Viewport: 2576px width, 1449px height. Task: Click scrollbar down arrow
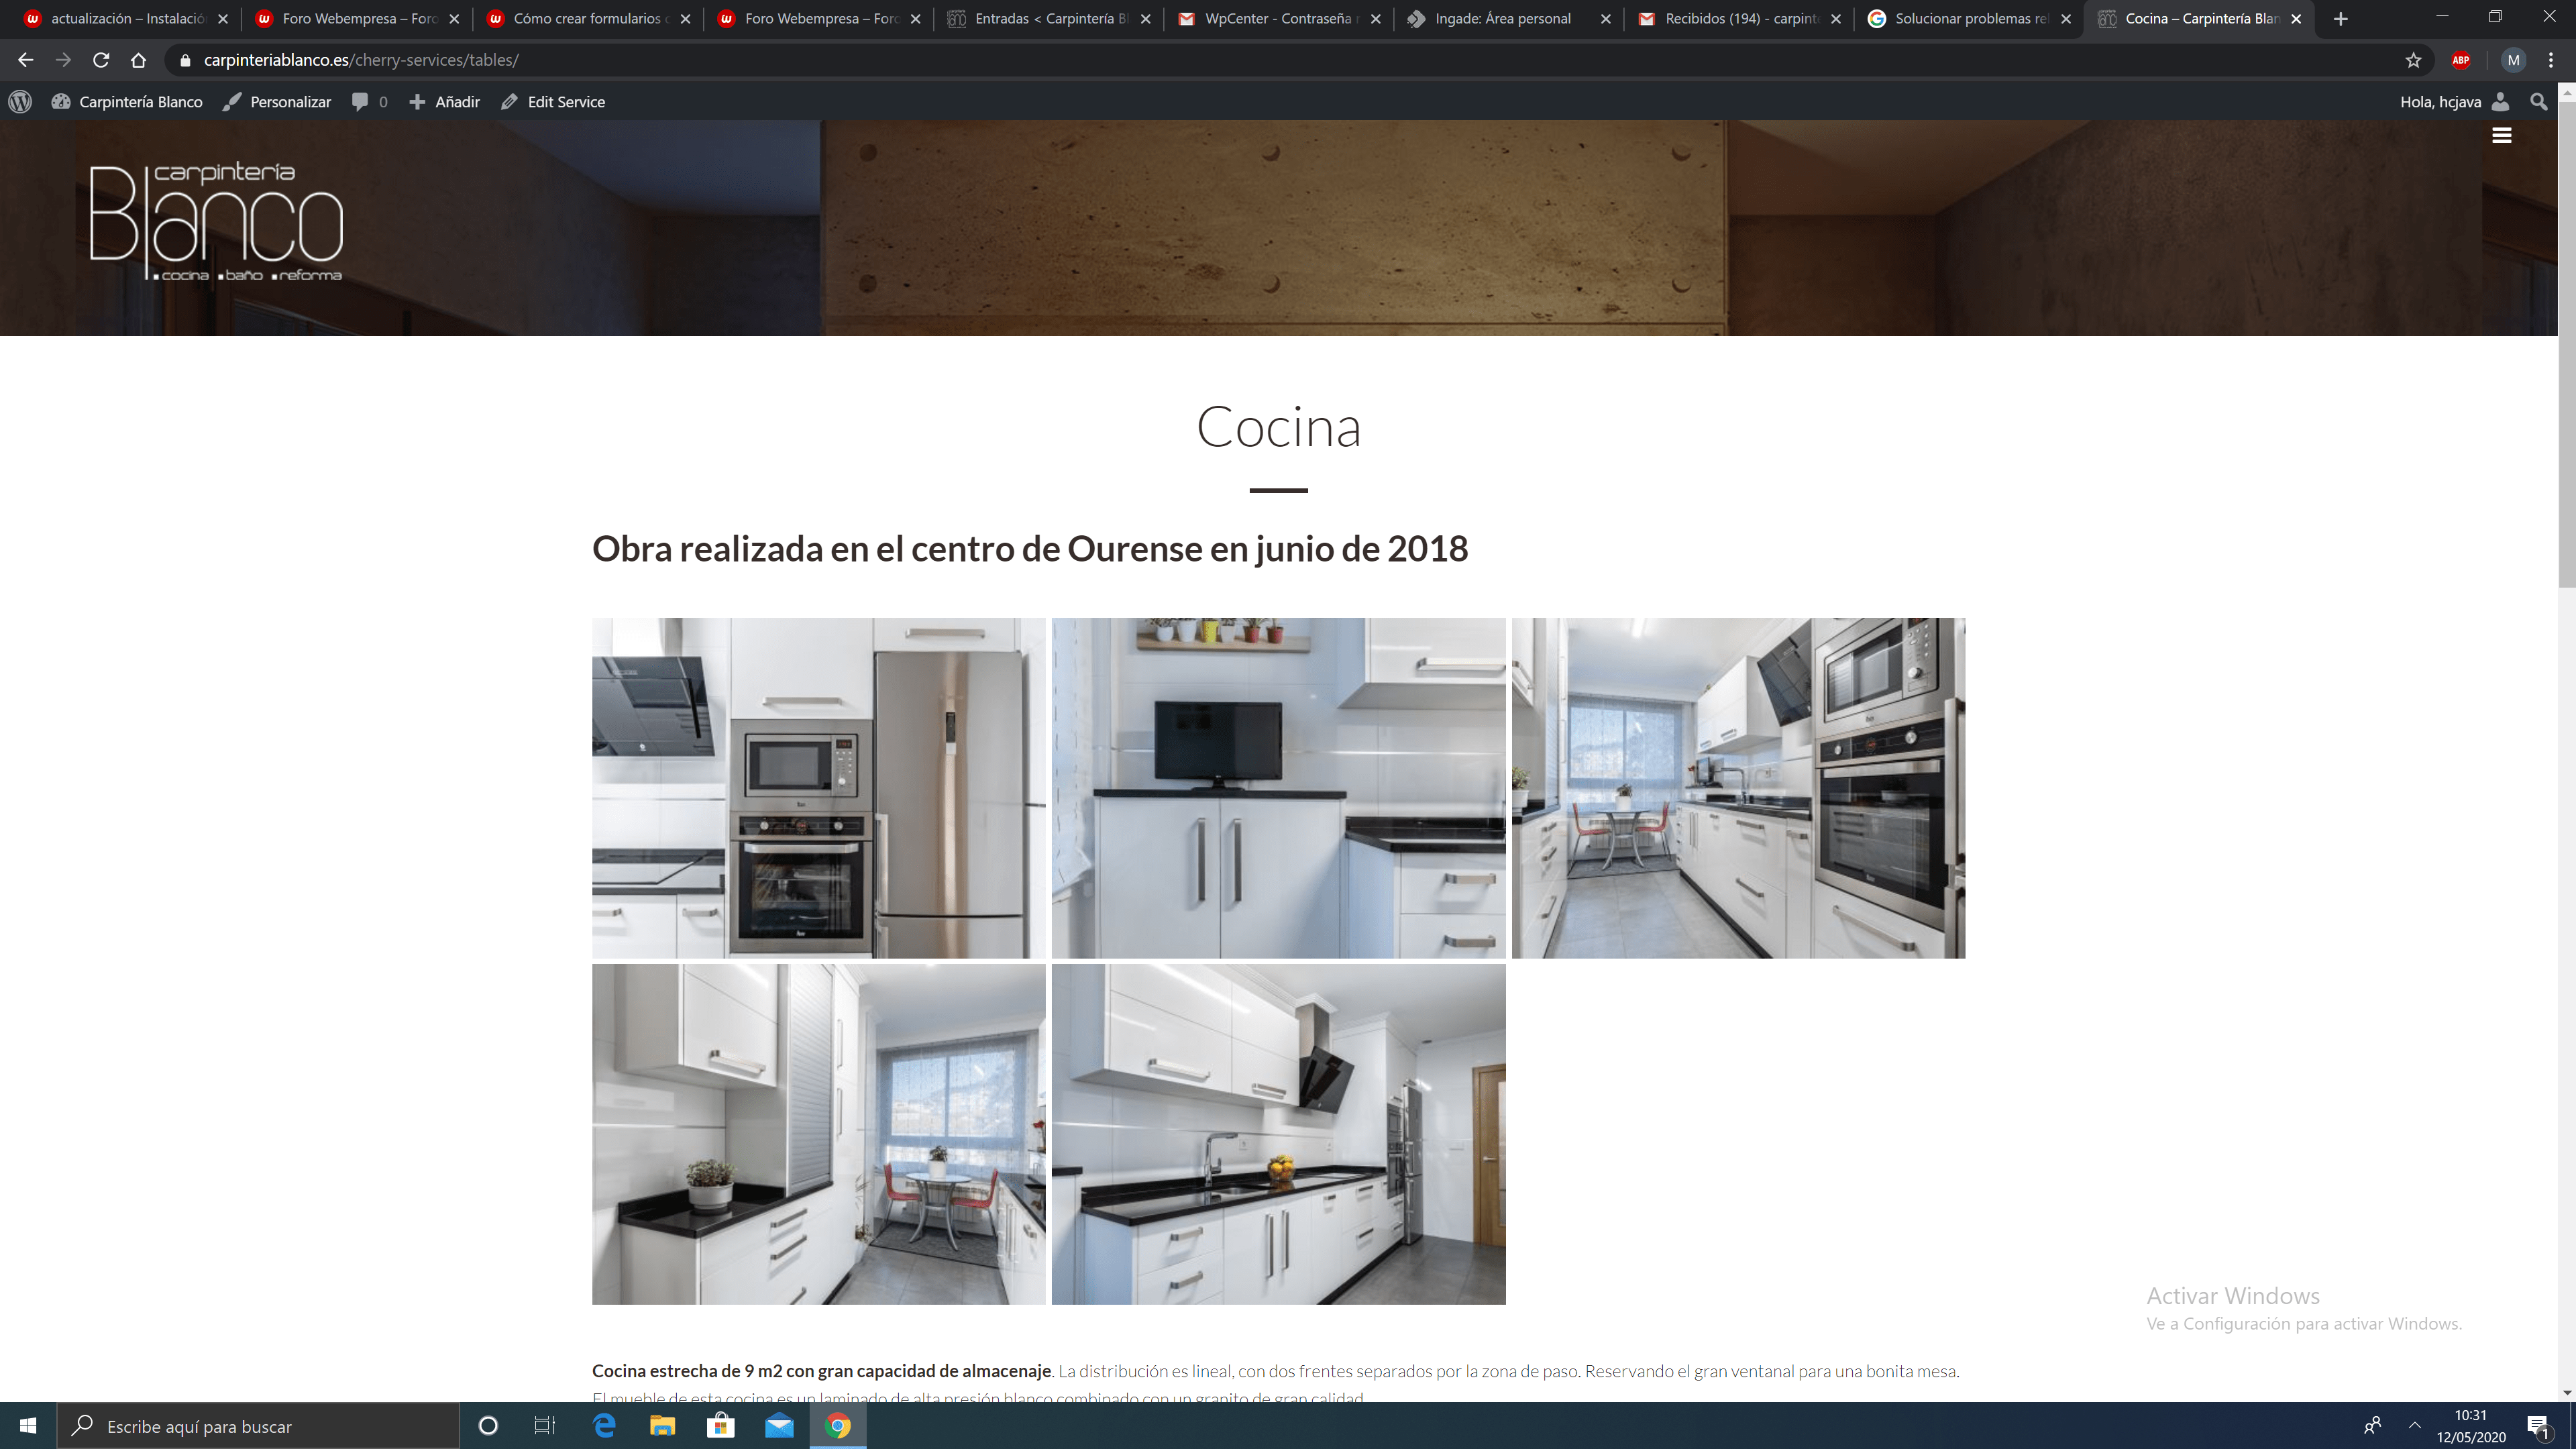(x=2567, y=1392)
